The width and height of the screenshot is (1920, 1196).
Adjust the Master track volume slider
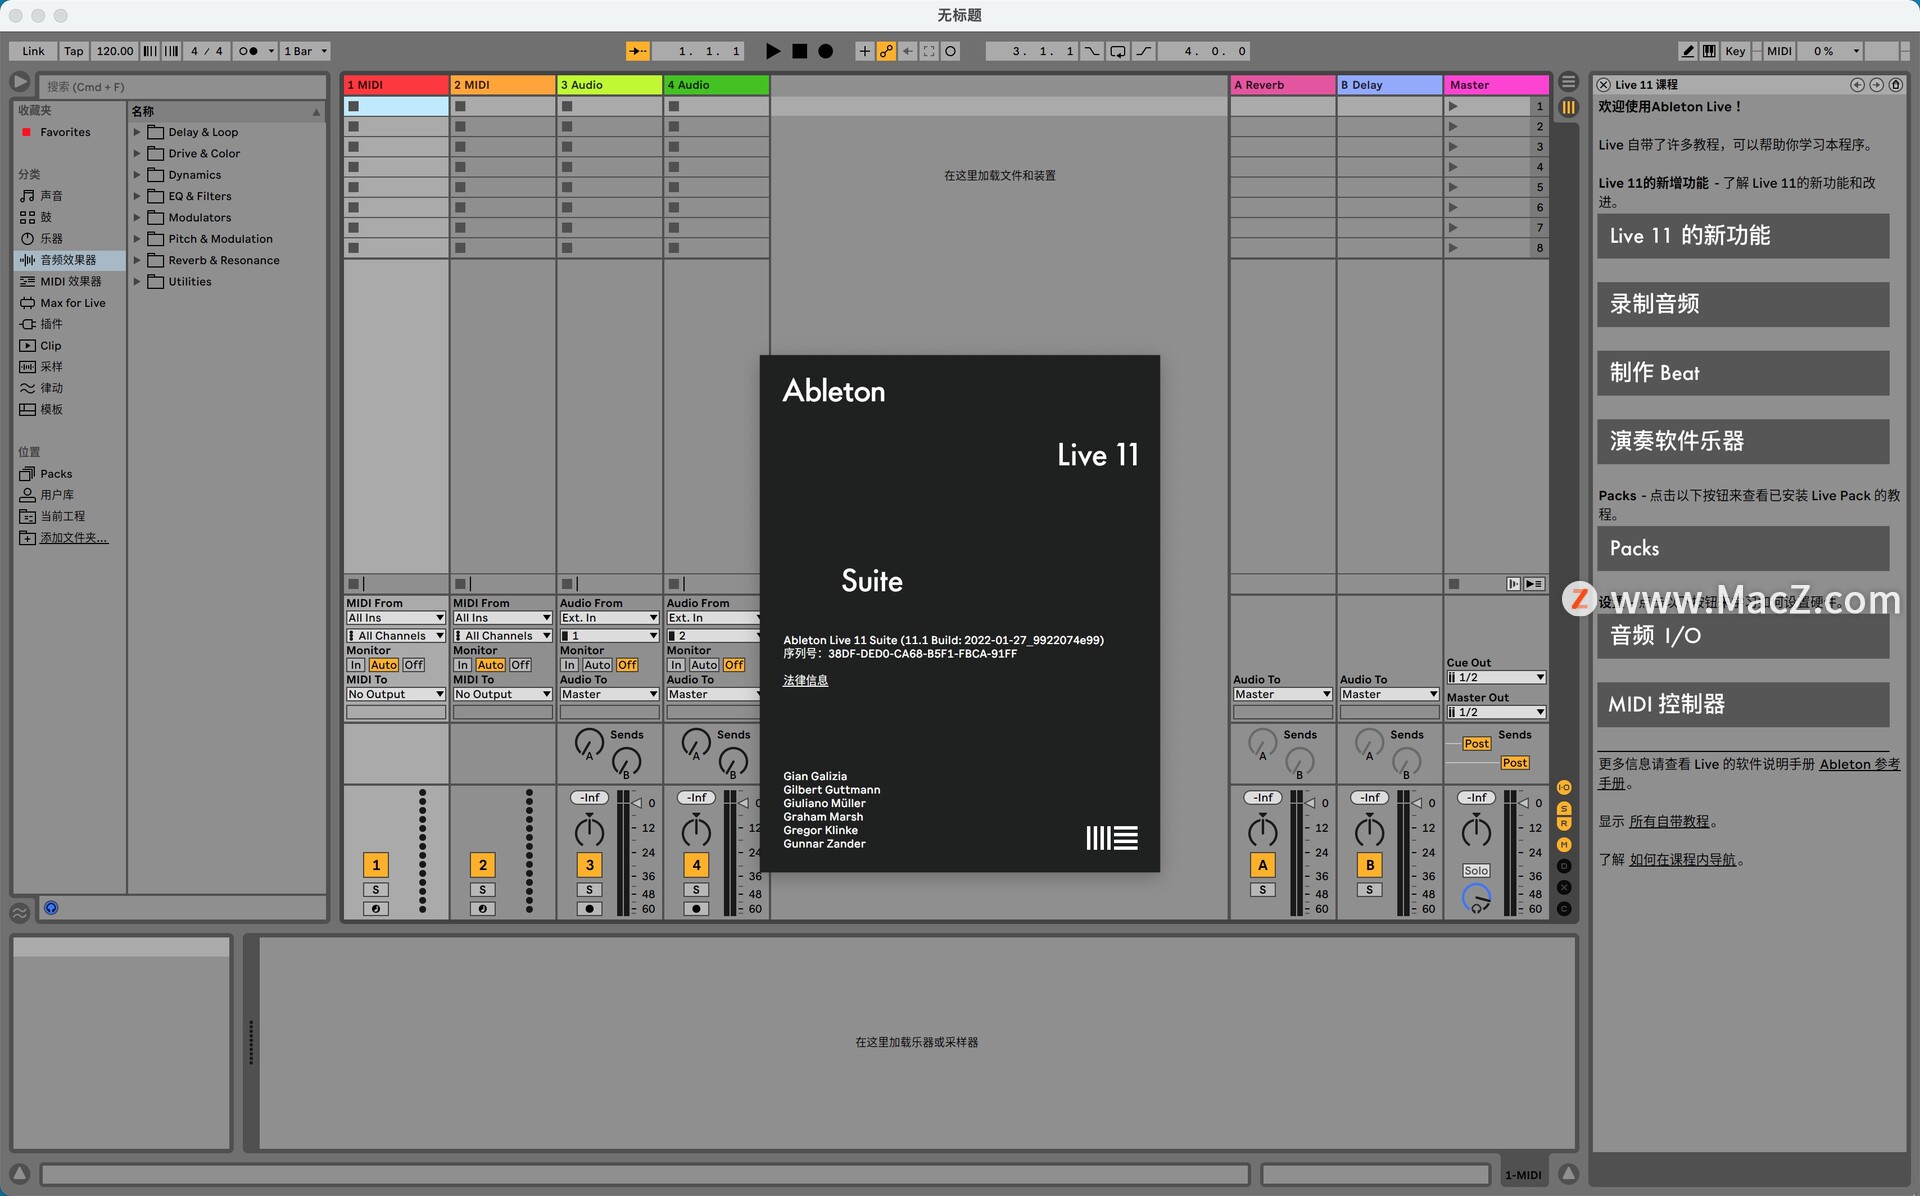(x=1524, y=803)
